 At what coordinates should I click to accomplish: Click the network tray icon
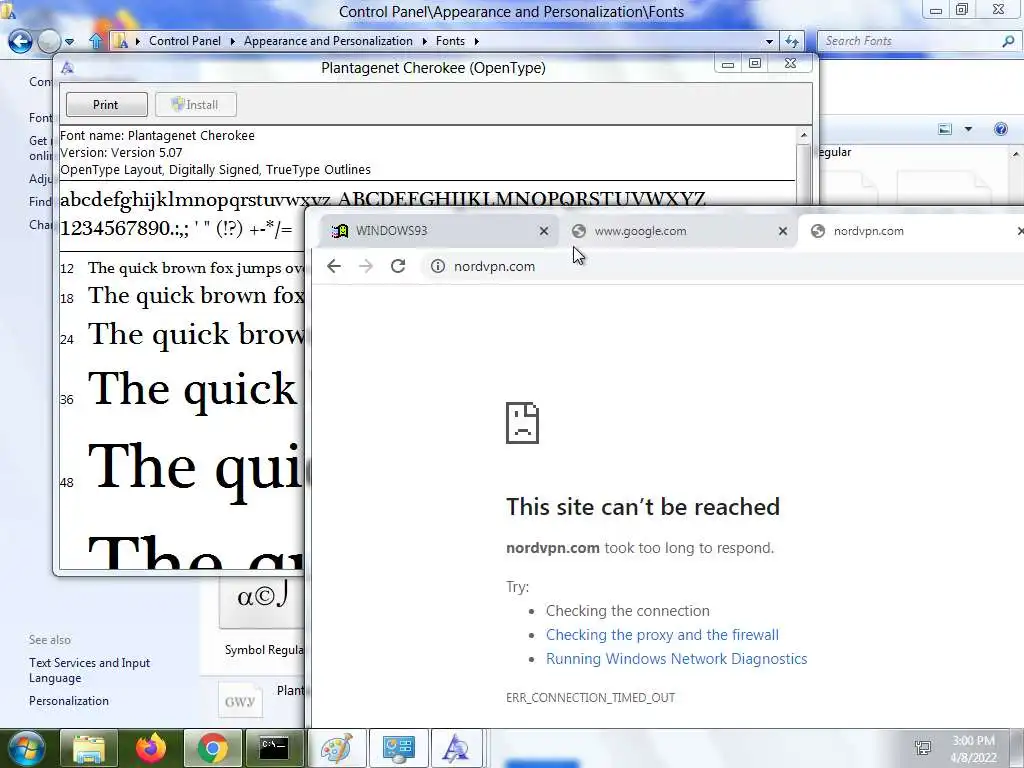tap(923, 749)
